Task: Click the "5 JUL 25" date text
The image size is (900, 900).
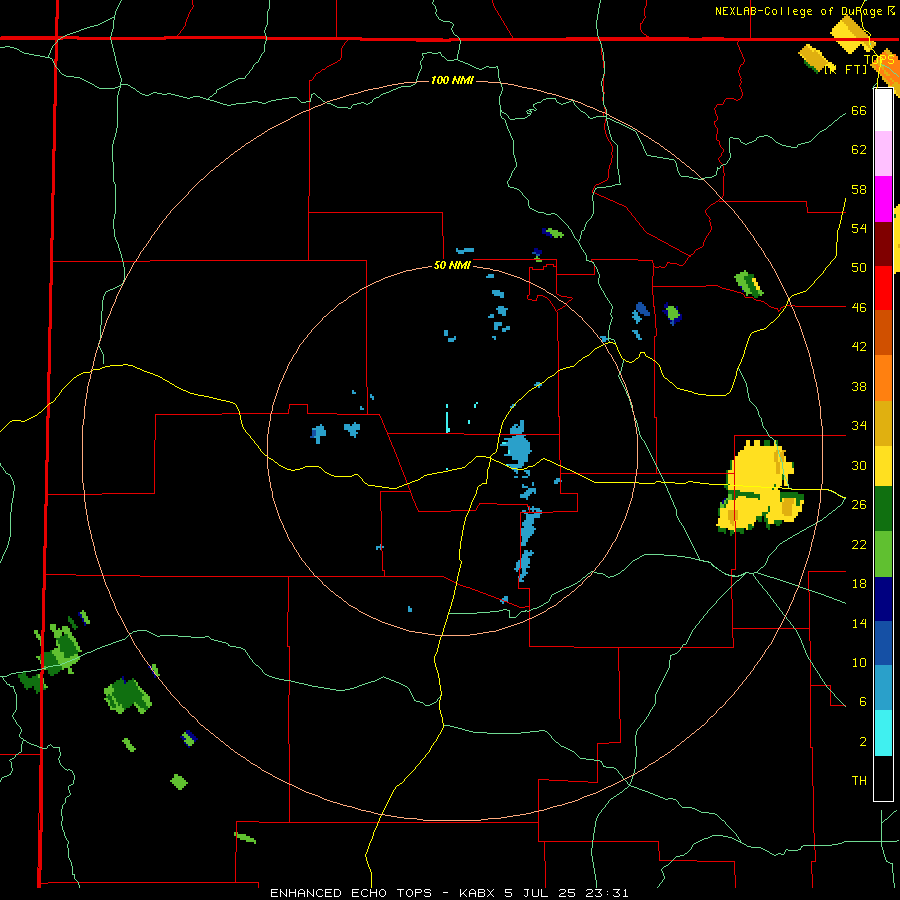Action: 542,893
